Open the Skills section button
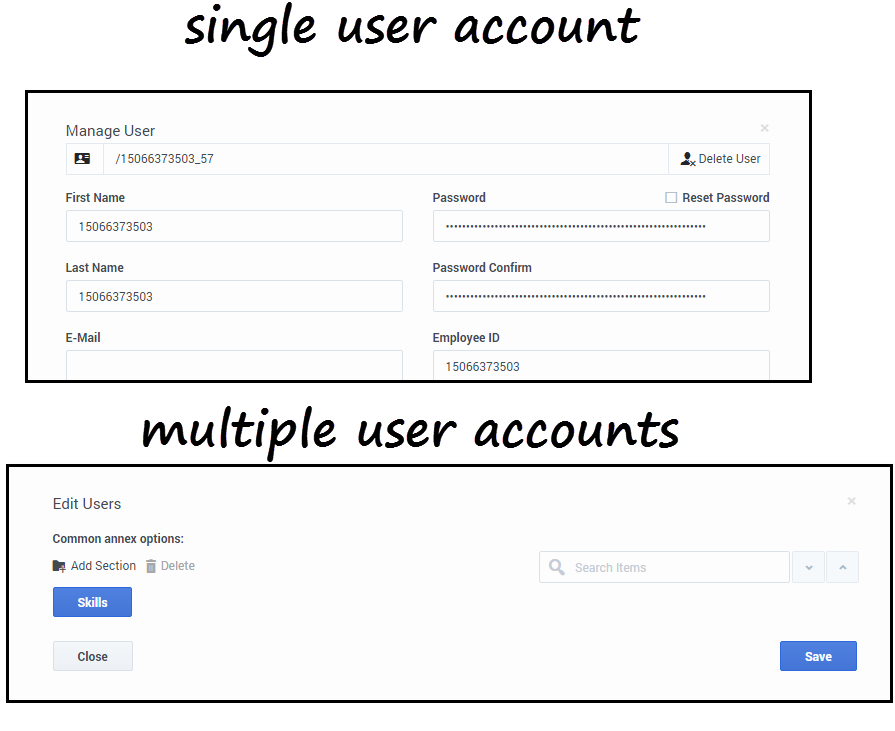The image size is (895, 731). coord(92,602)
